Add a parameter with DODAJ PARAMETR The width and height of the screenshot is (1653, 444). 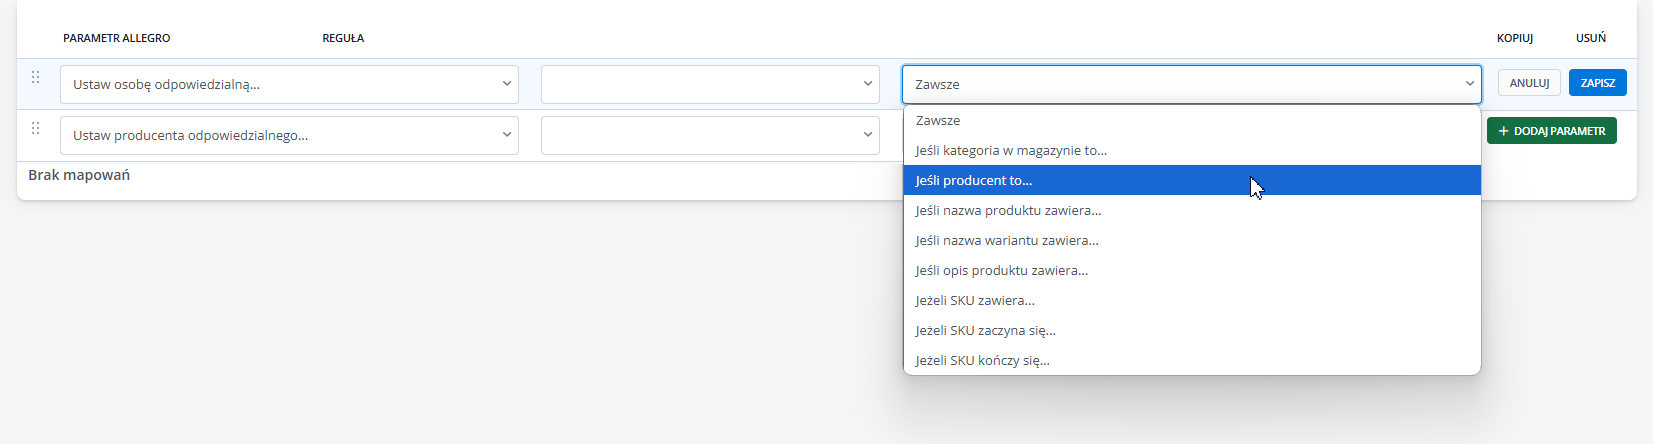pos(1552,131)
